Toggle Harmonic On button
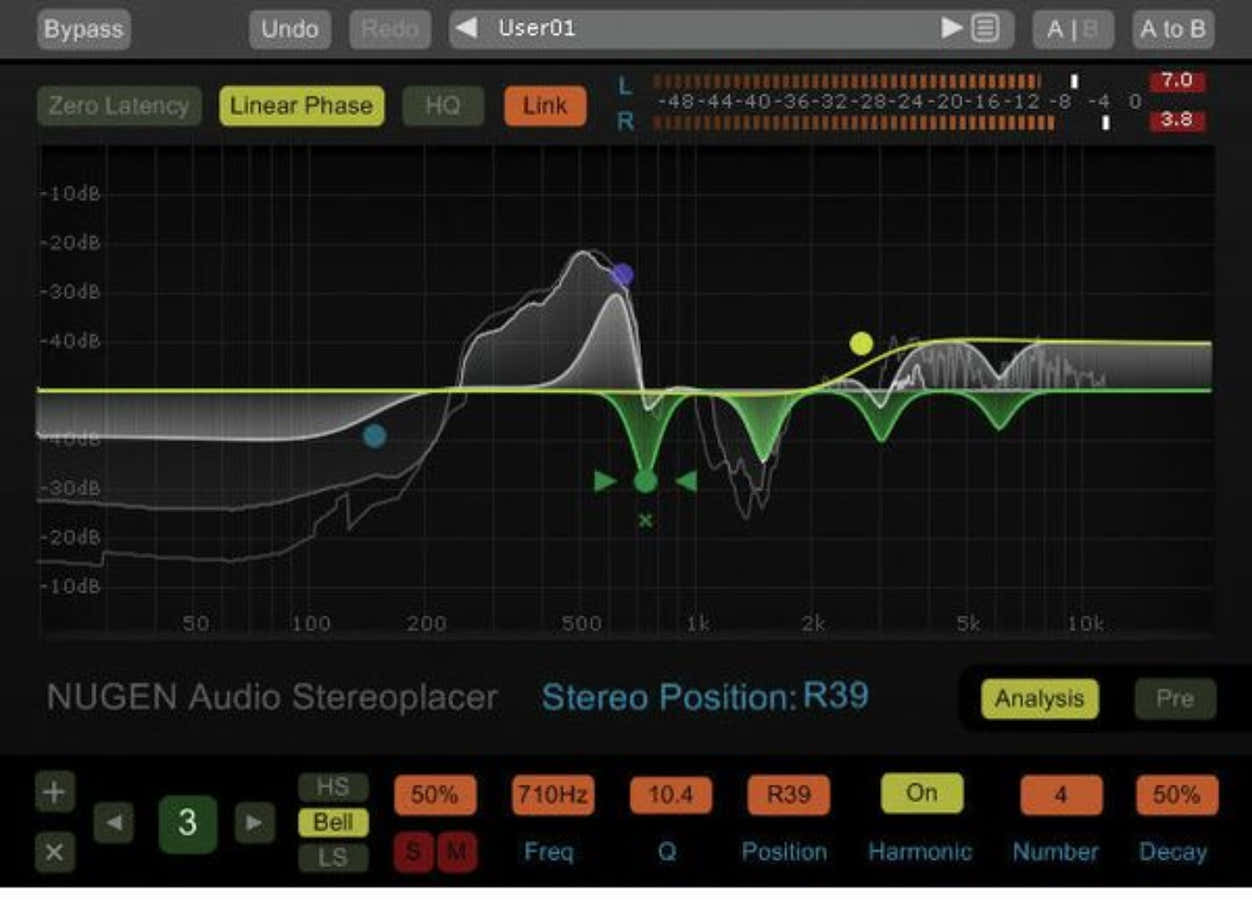 (x=922, y=793)
